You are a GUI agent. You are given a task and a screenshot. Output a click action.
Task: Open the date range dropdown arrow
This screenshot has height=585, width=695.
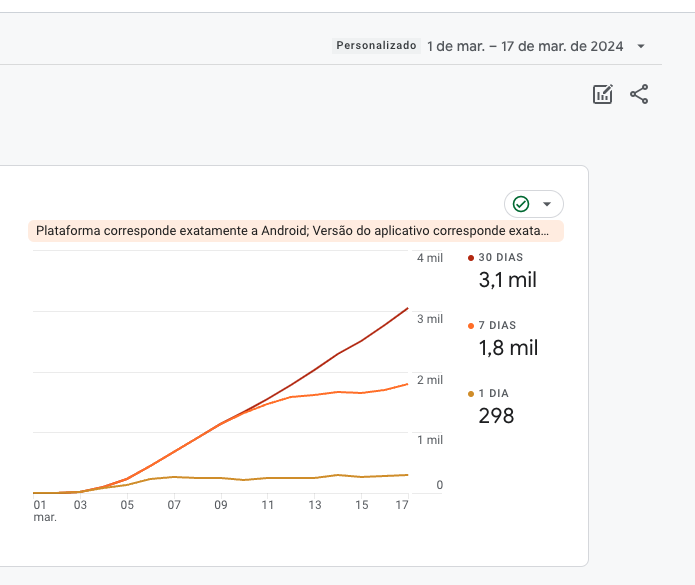[641, 47]
